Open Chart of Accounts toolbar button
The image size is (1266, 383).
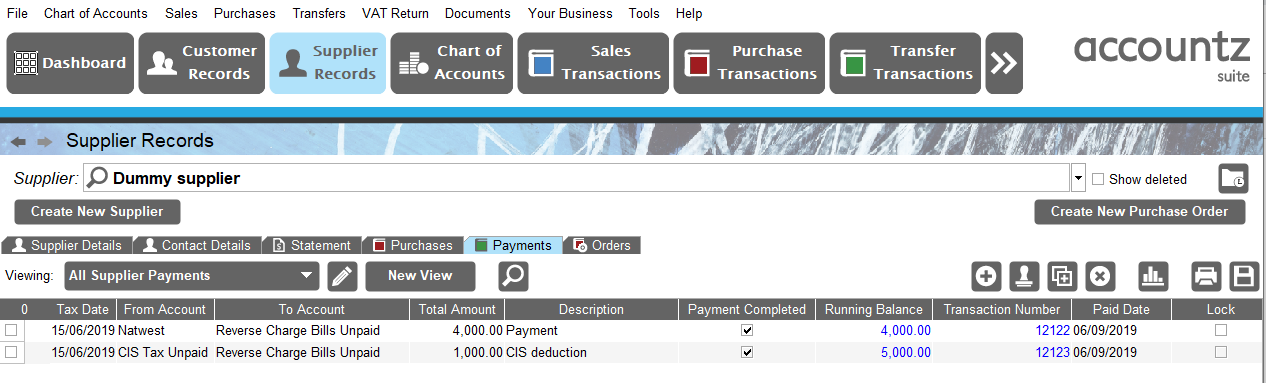(x=452, y=63)
